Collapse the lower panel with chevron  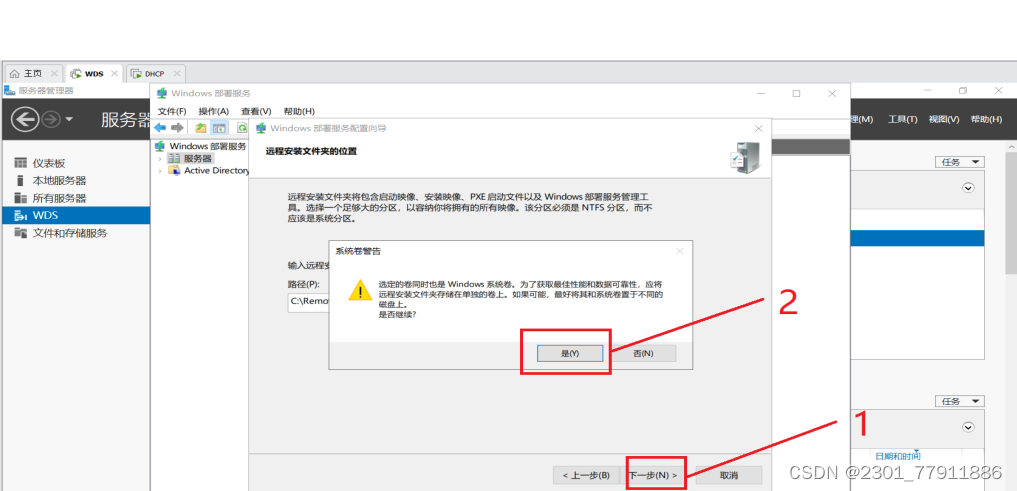click(968, 427)
